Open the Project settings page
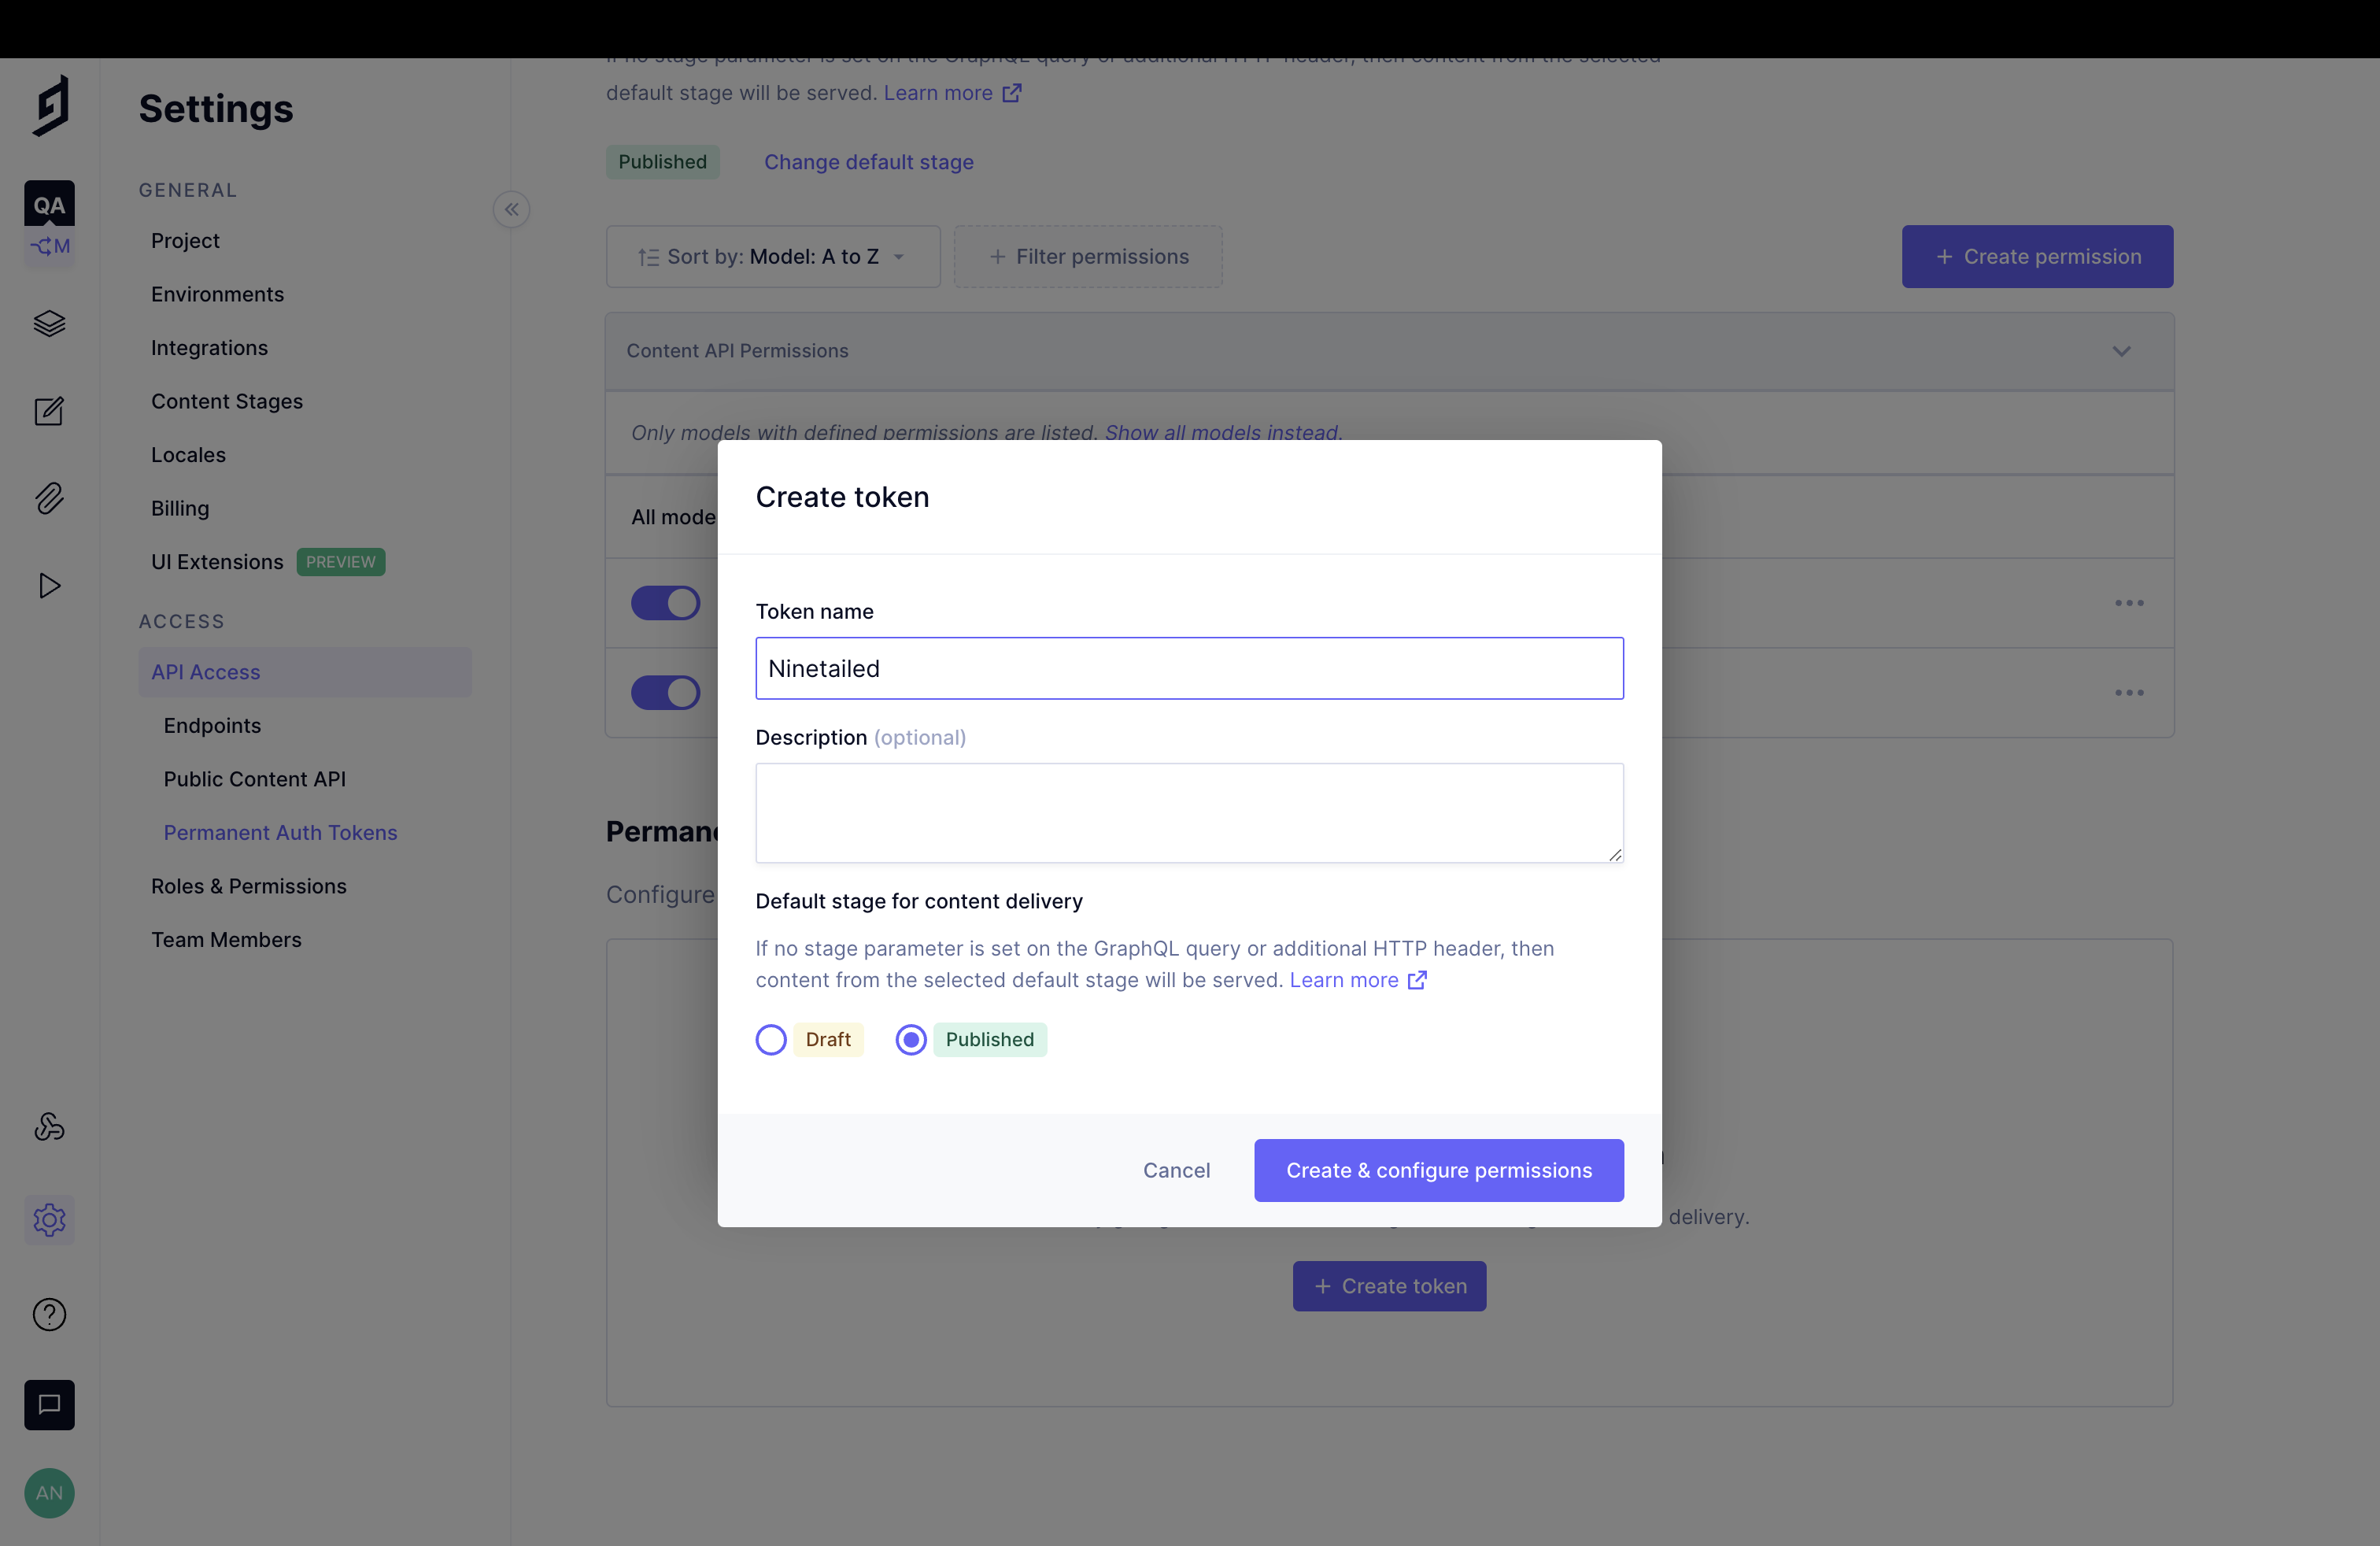Screen dimensions: 2380x1546 pyautogui.click(x=185, y=241)
